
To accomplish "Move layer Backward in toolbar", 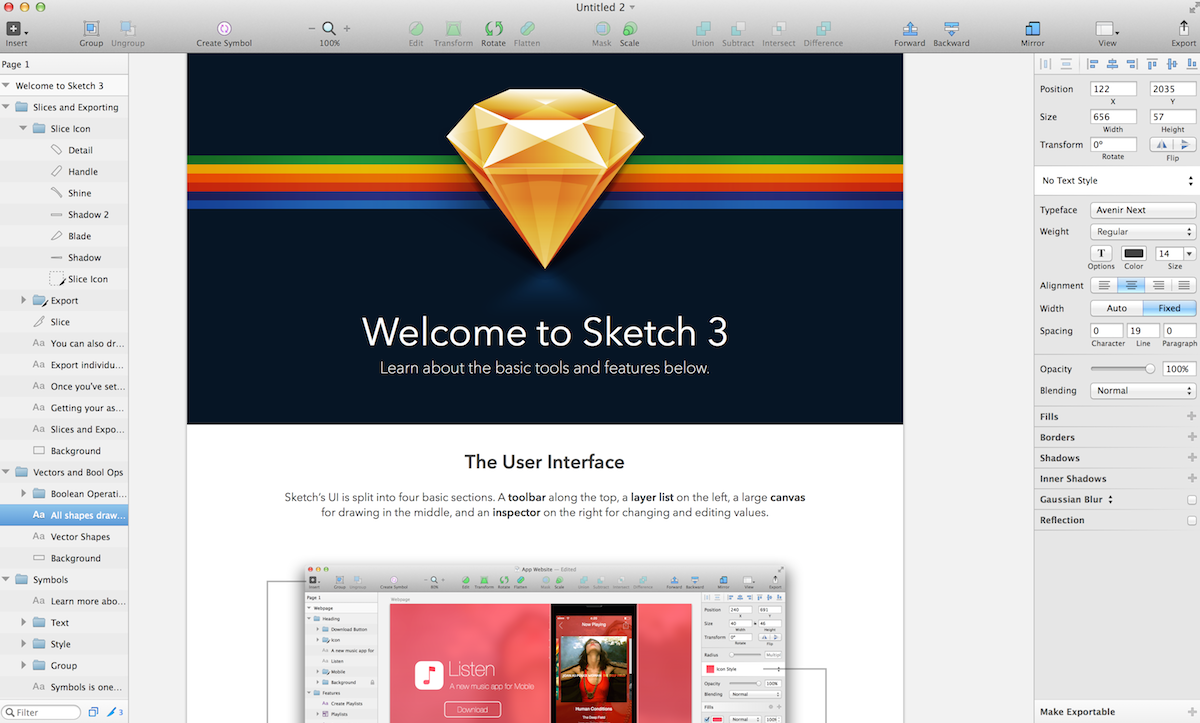I will pos(951,29).
